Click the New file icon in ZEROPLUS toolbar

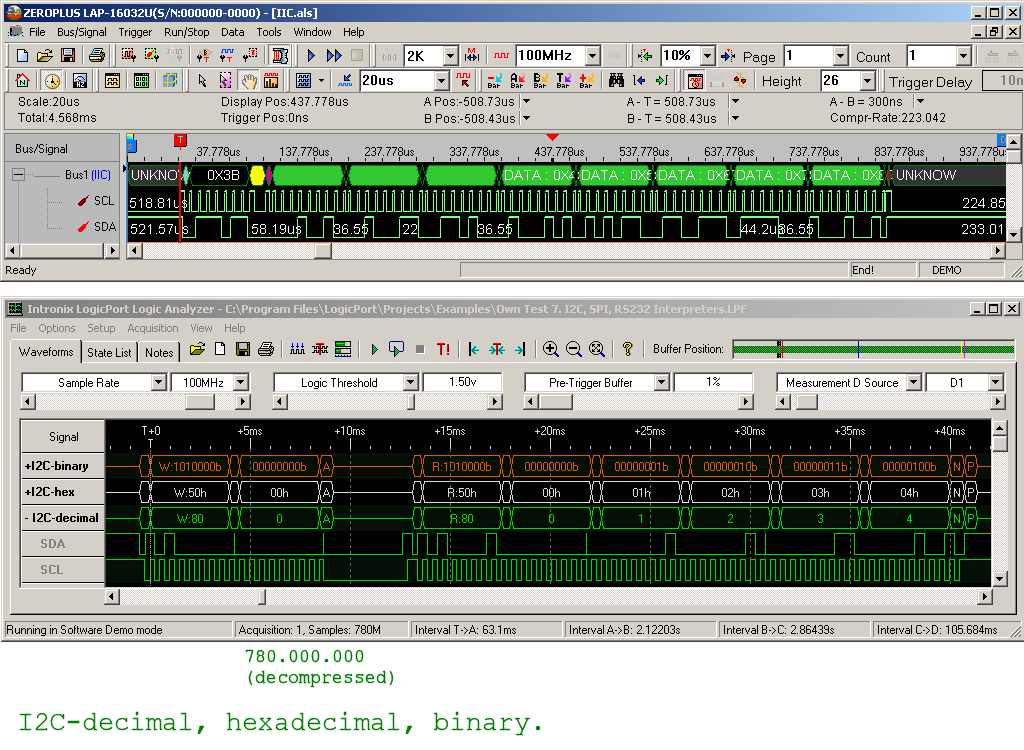pyautogui.click(x=22, y=56)
